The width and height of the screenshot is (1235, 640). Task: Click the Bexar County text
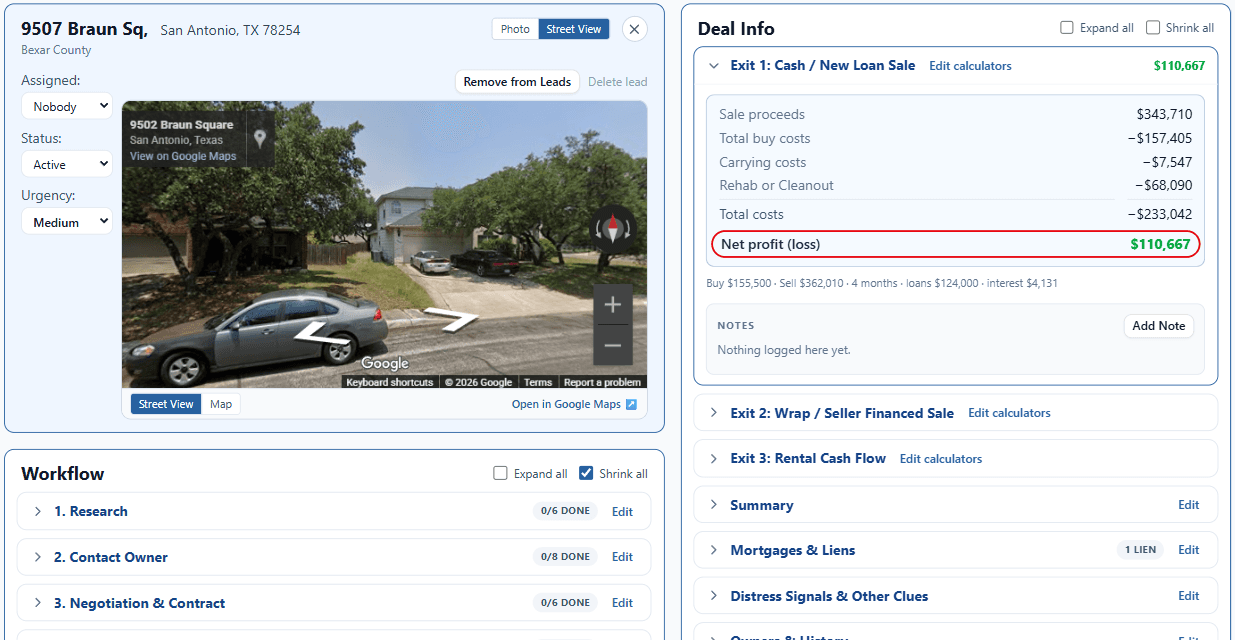click(x=56, y=50)
